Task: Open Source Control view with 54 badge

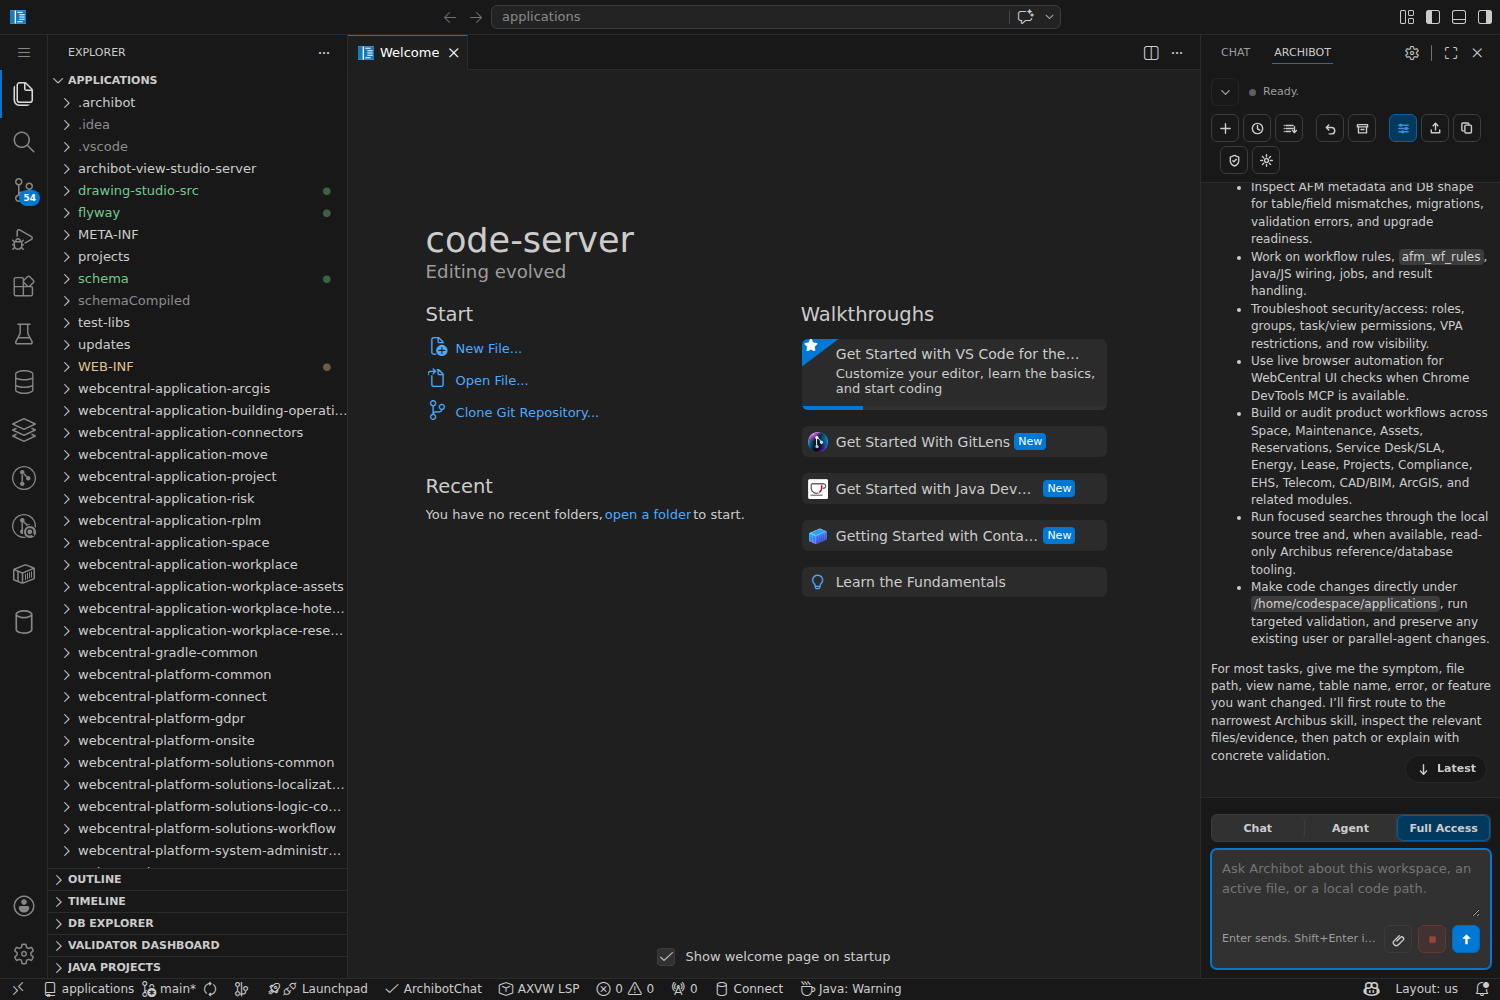Action: click(24, 190)
